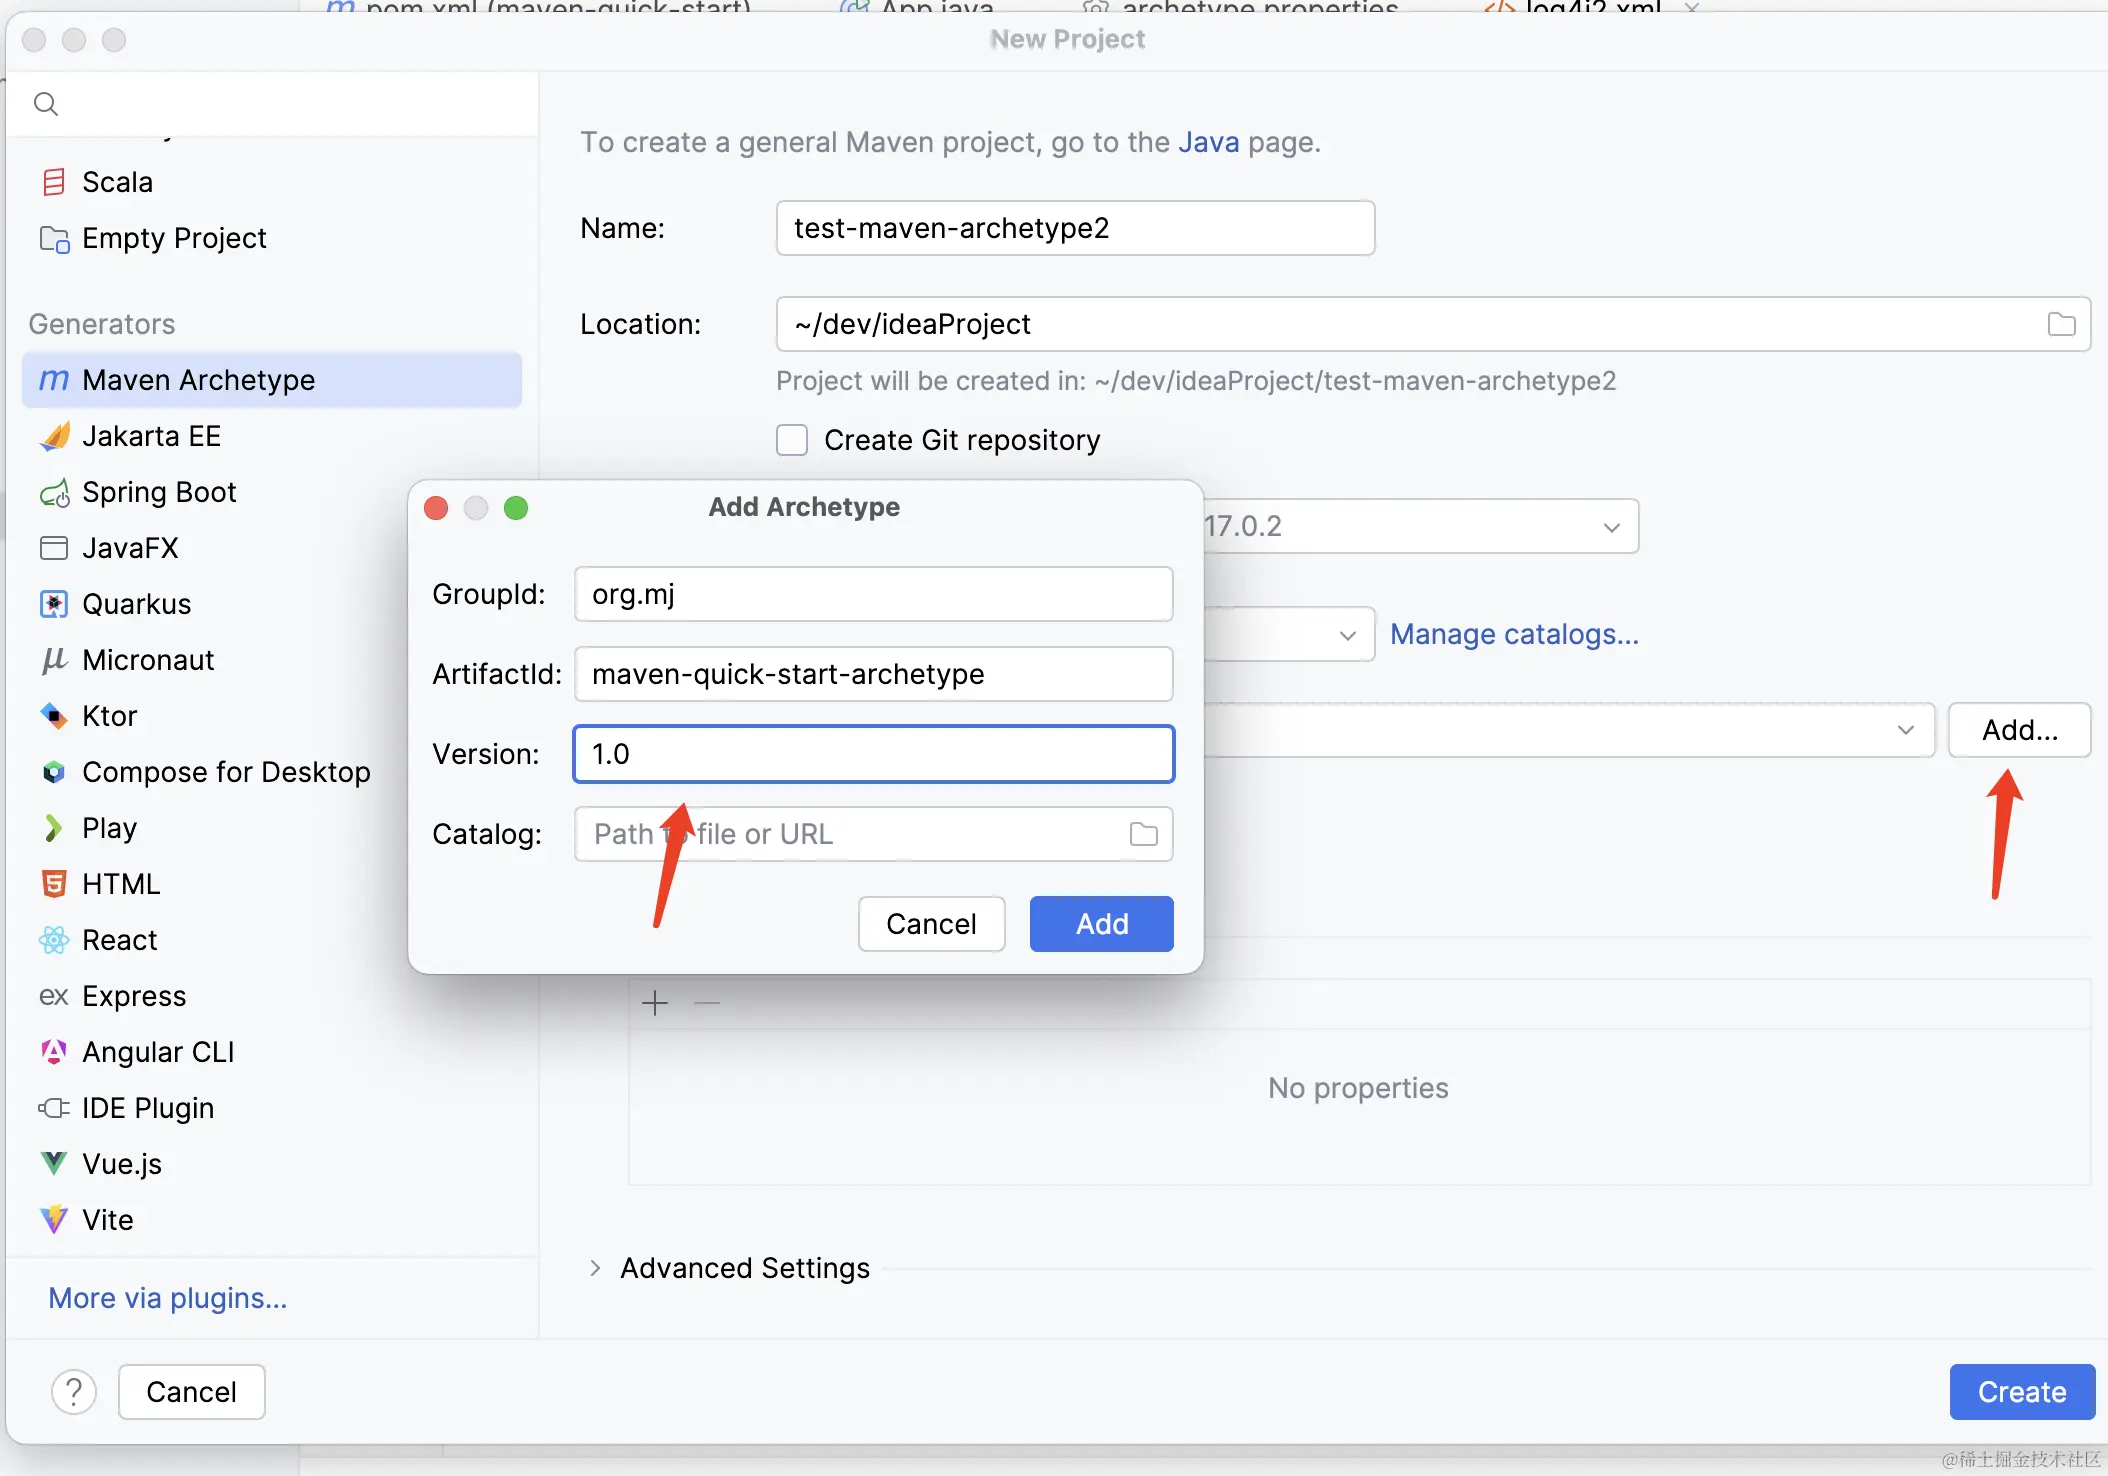Image resolution: width=2108 pixels, height=1476 pixels.
Task: Select the Ktor generator icon
Action: 54,716
